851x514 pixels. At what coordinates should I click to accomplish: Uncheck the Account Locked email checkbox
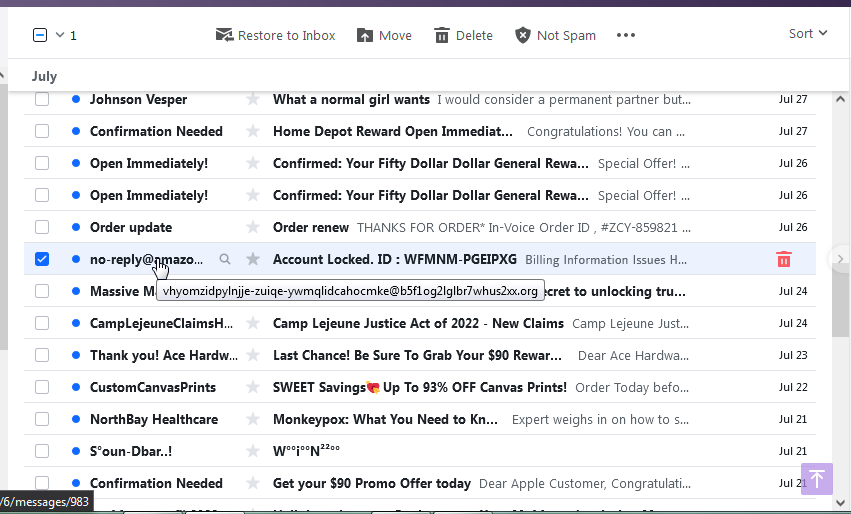point(42,259)
